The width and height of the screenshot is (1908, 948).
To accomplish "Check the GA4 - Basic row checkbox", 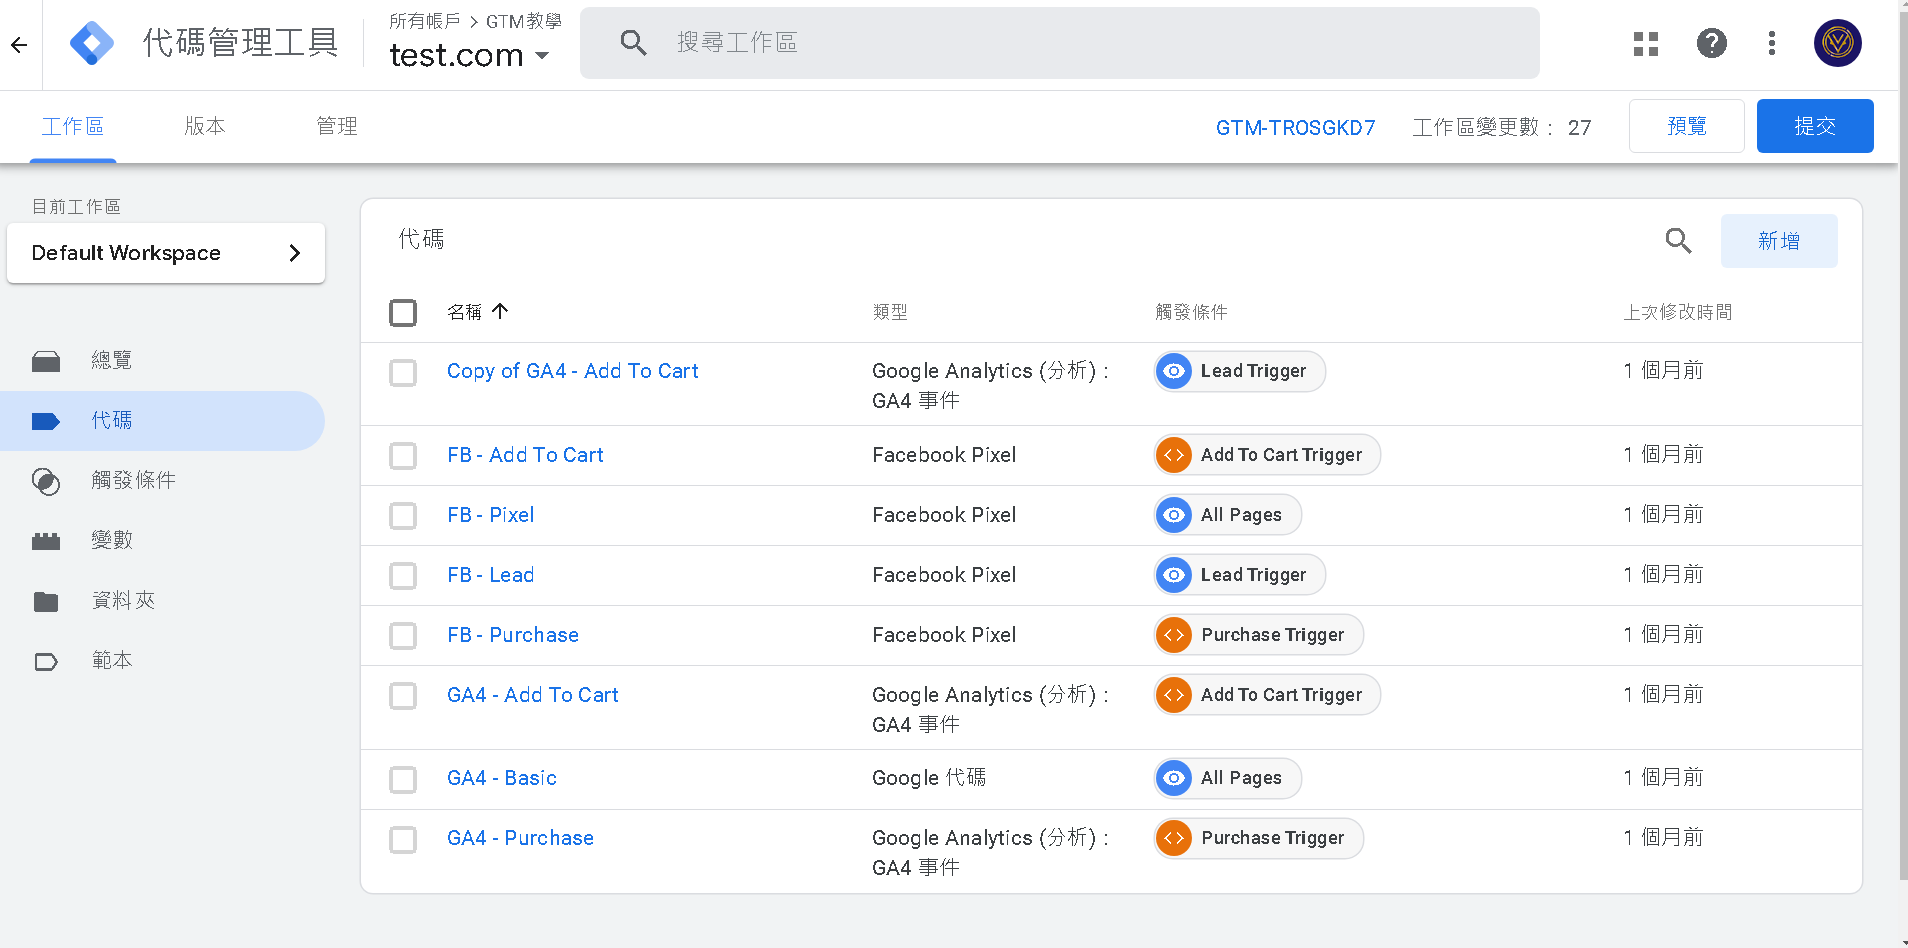I will (403, 779).
